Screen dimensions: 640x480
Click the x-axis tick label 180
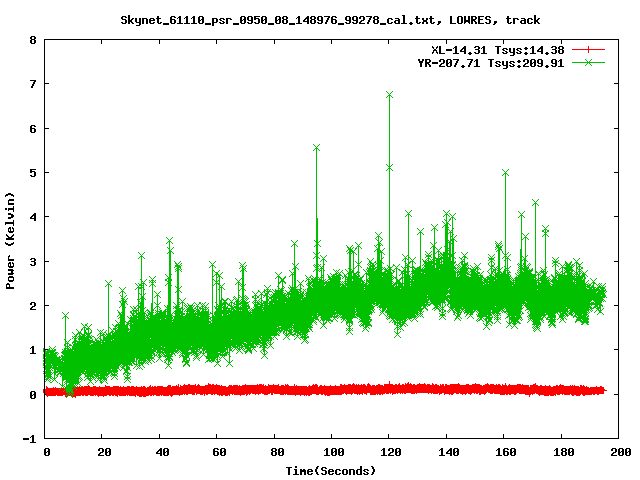(x=561, y=452)
